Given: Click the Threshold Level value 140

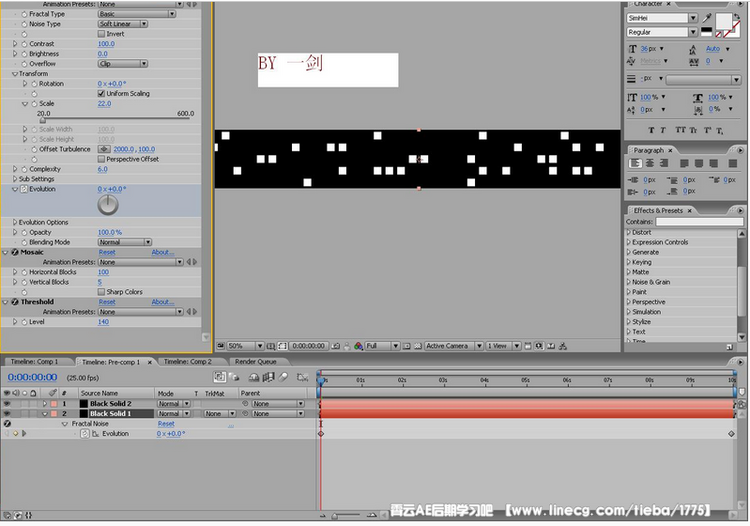Looking at the screenshot, I should 103,322.
